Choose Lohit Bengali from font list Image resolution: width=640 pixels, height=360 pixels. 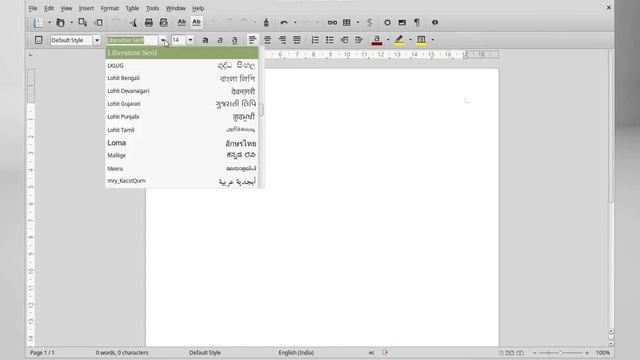click(x=182, y=78)
